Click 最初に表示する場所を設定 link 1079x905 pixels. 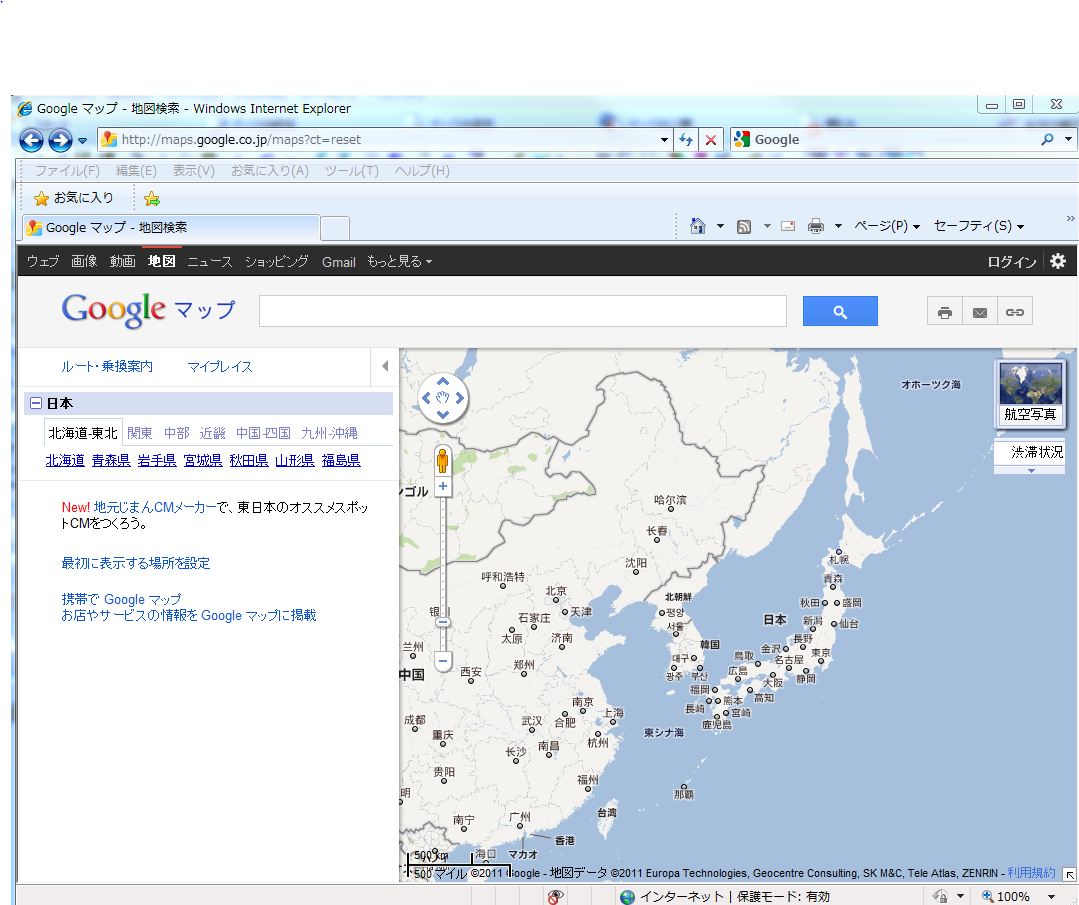point(136,563)
